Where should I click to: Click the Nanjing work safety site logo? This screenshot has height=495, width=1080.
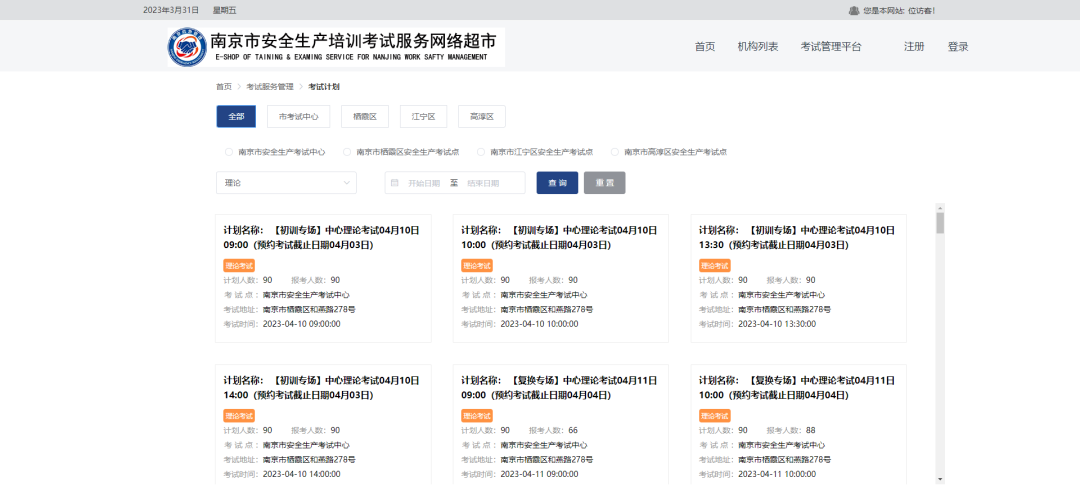(x=187, y=47)
